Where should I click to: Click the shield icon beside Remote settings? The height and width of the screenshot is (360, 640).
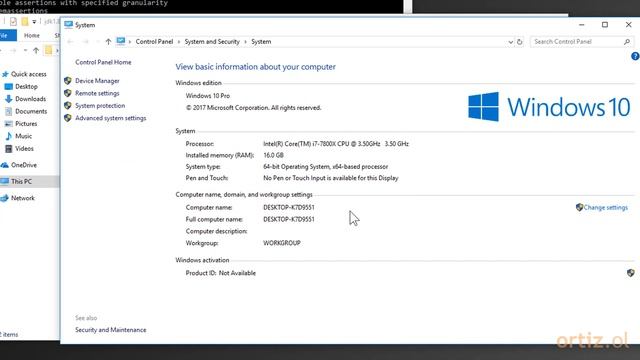click(x=68, y=93)
